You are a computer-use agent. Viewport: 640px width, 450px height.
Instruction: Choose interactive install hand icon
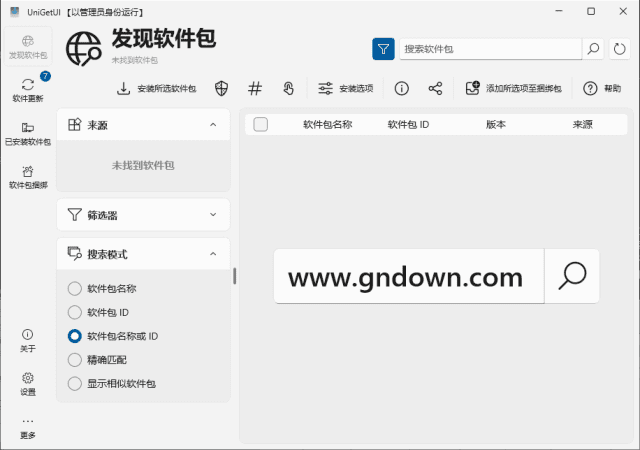(288, 88)
